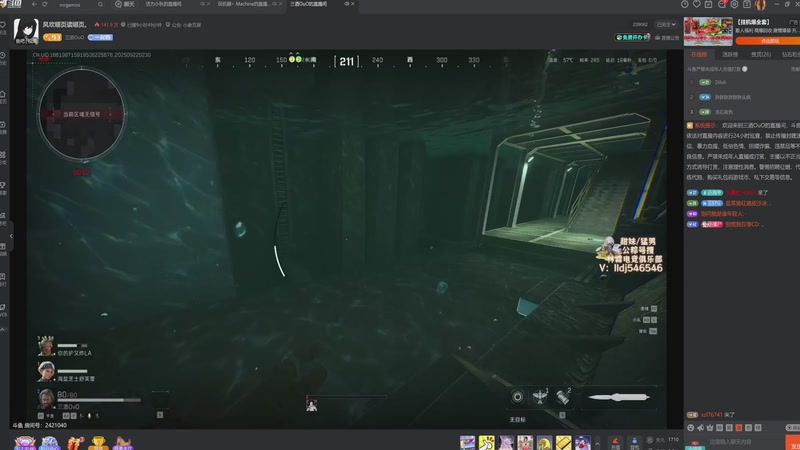Image resolution: width=800 pixels, height=450 pixels.
Task: Click the crown icon in the chat toolbar
Action: [x=710, y=428]
